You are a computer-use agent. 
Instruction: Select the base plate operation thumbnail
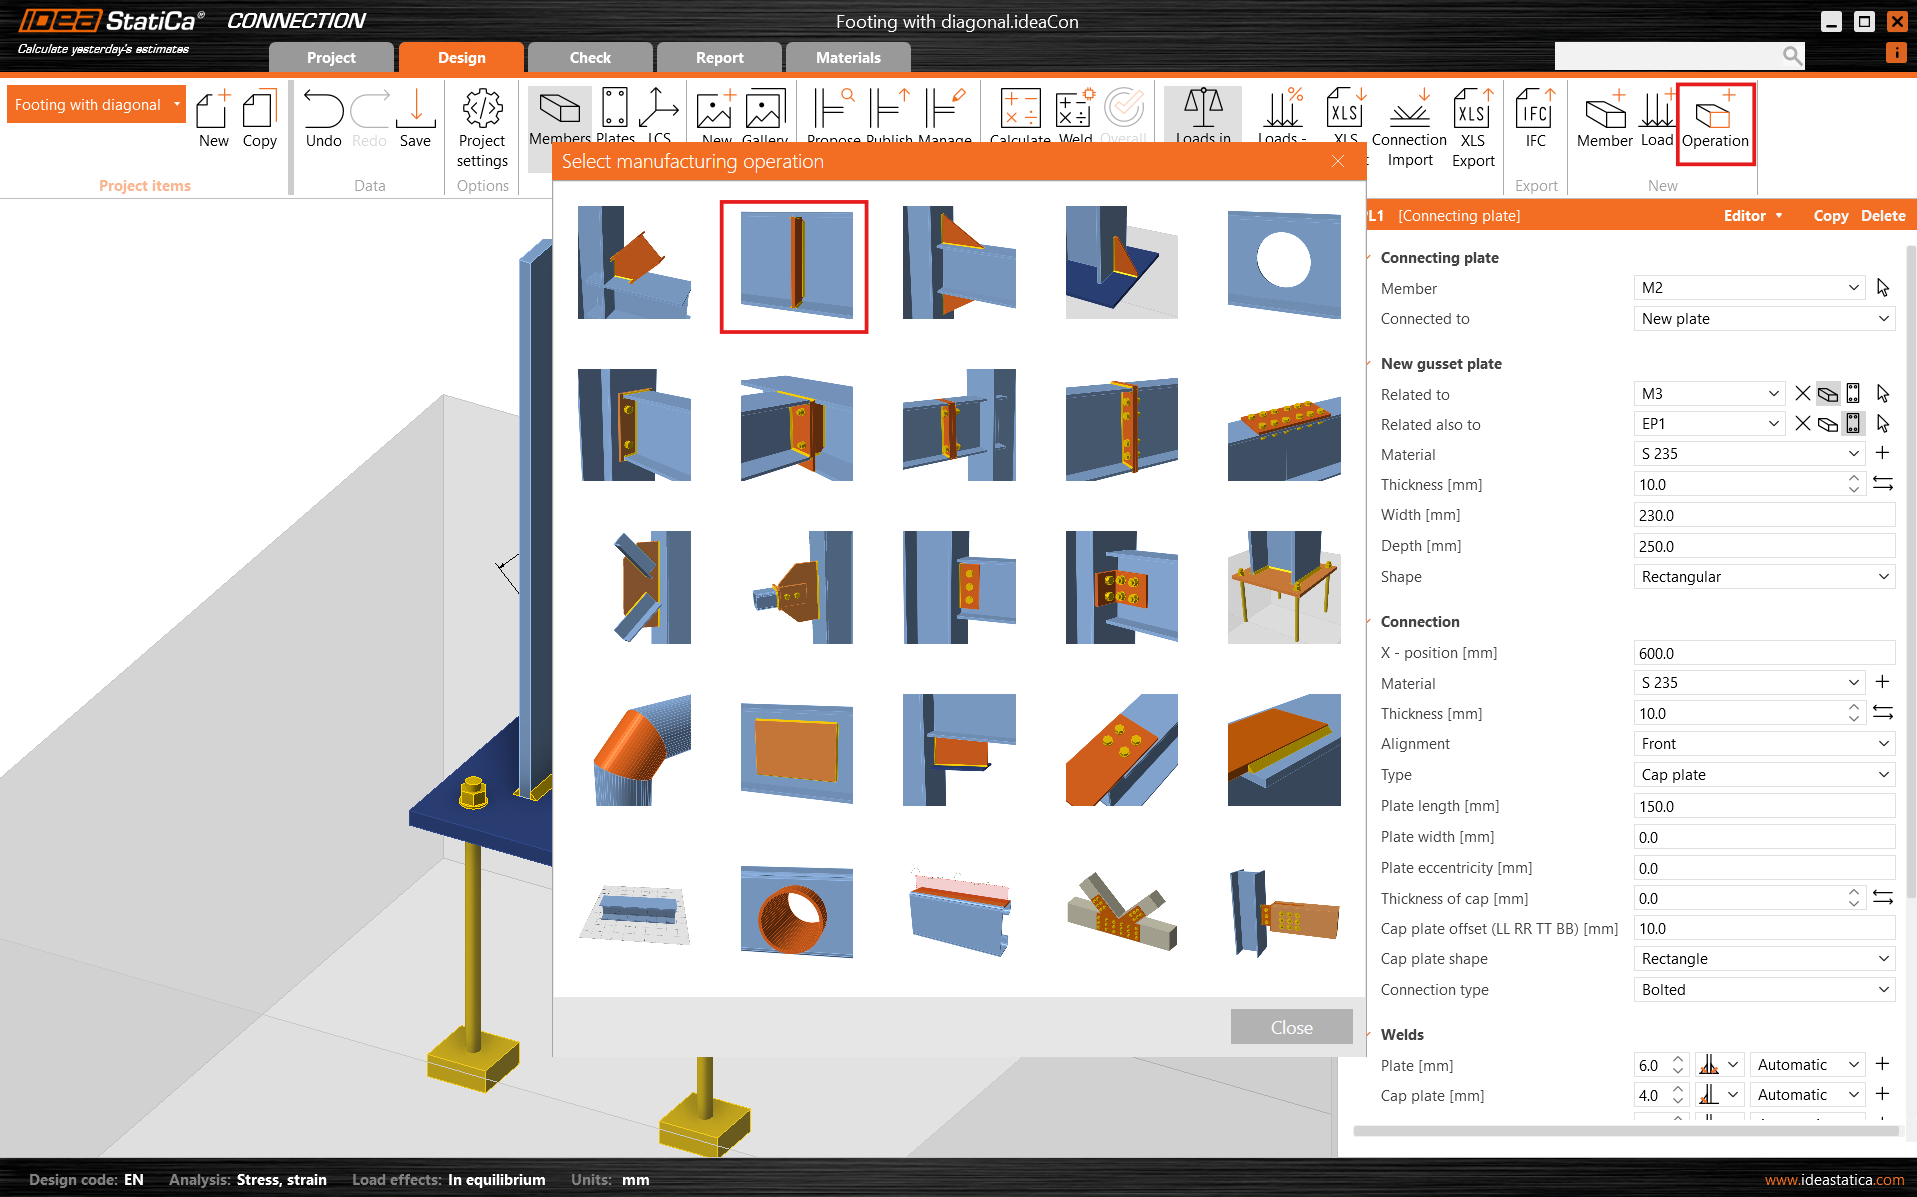(1284, 588)
